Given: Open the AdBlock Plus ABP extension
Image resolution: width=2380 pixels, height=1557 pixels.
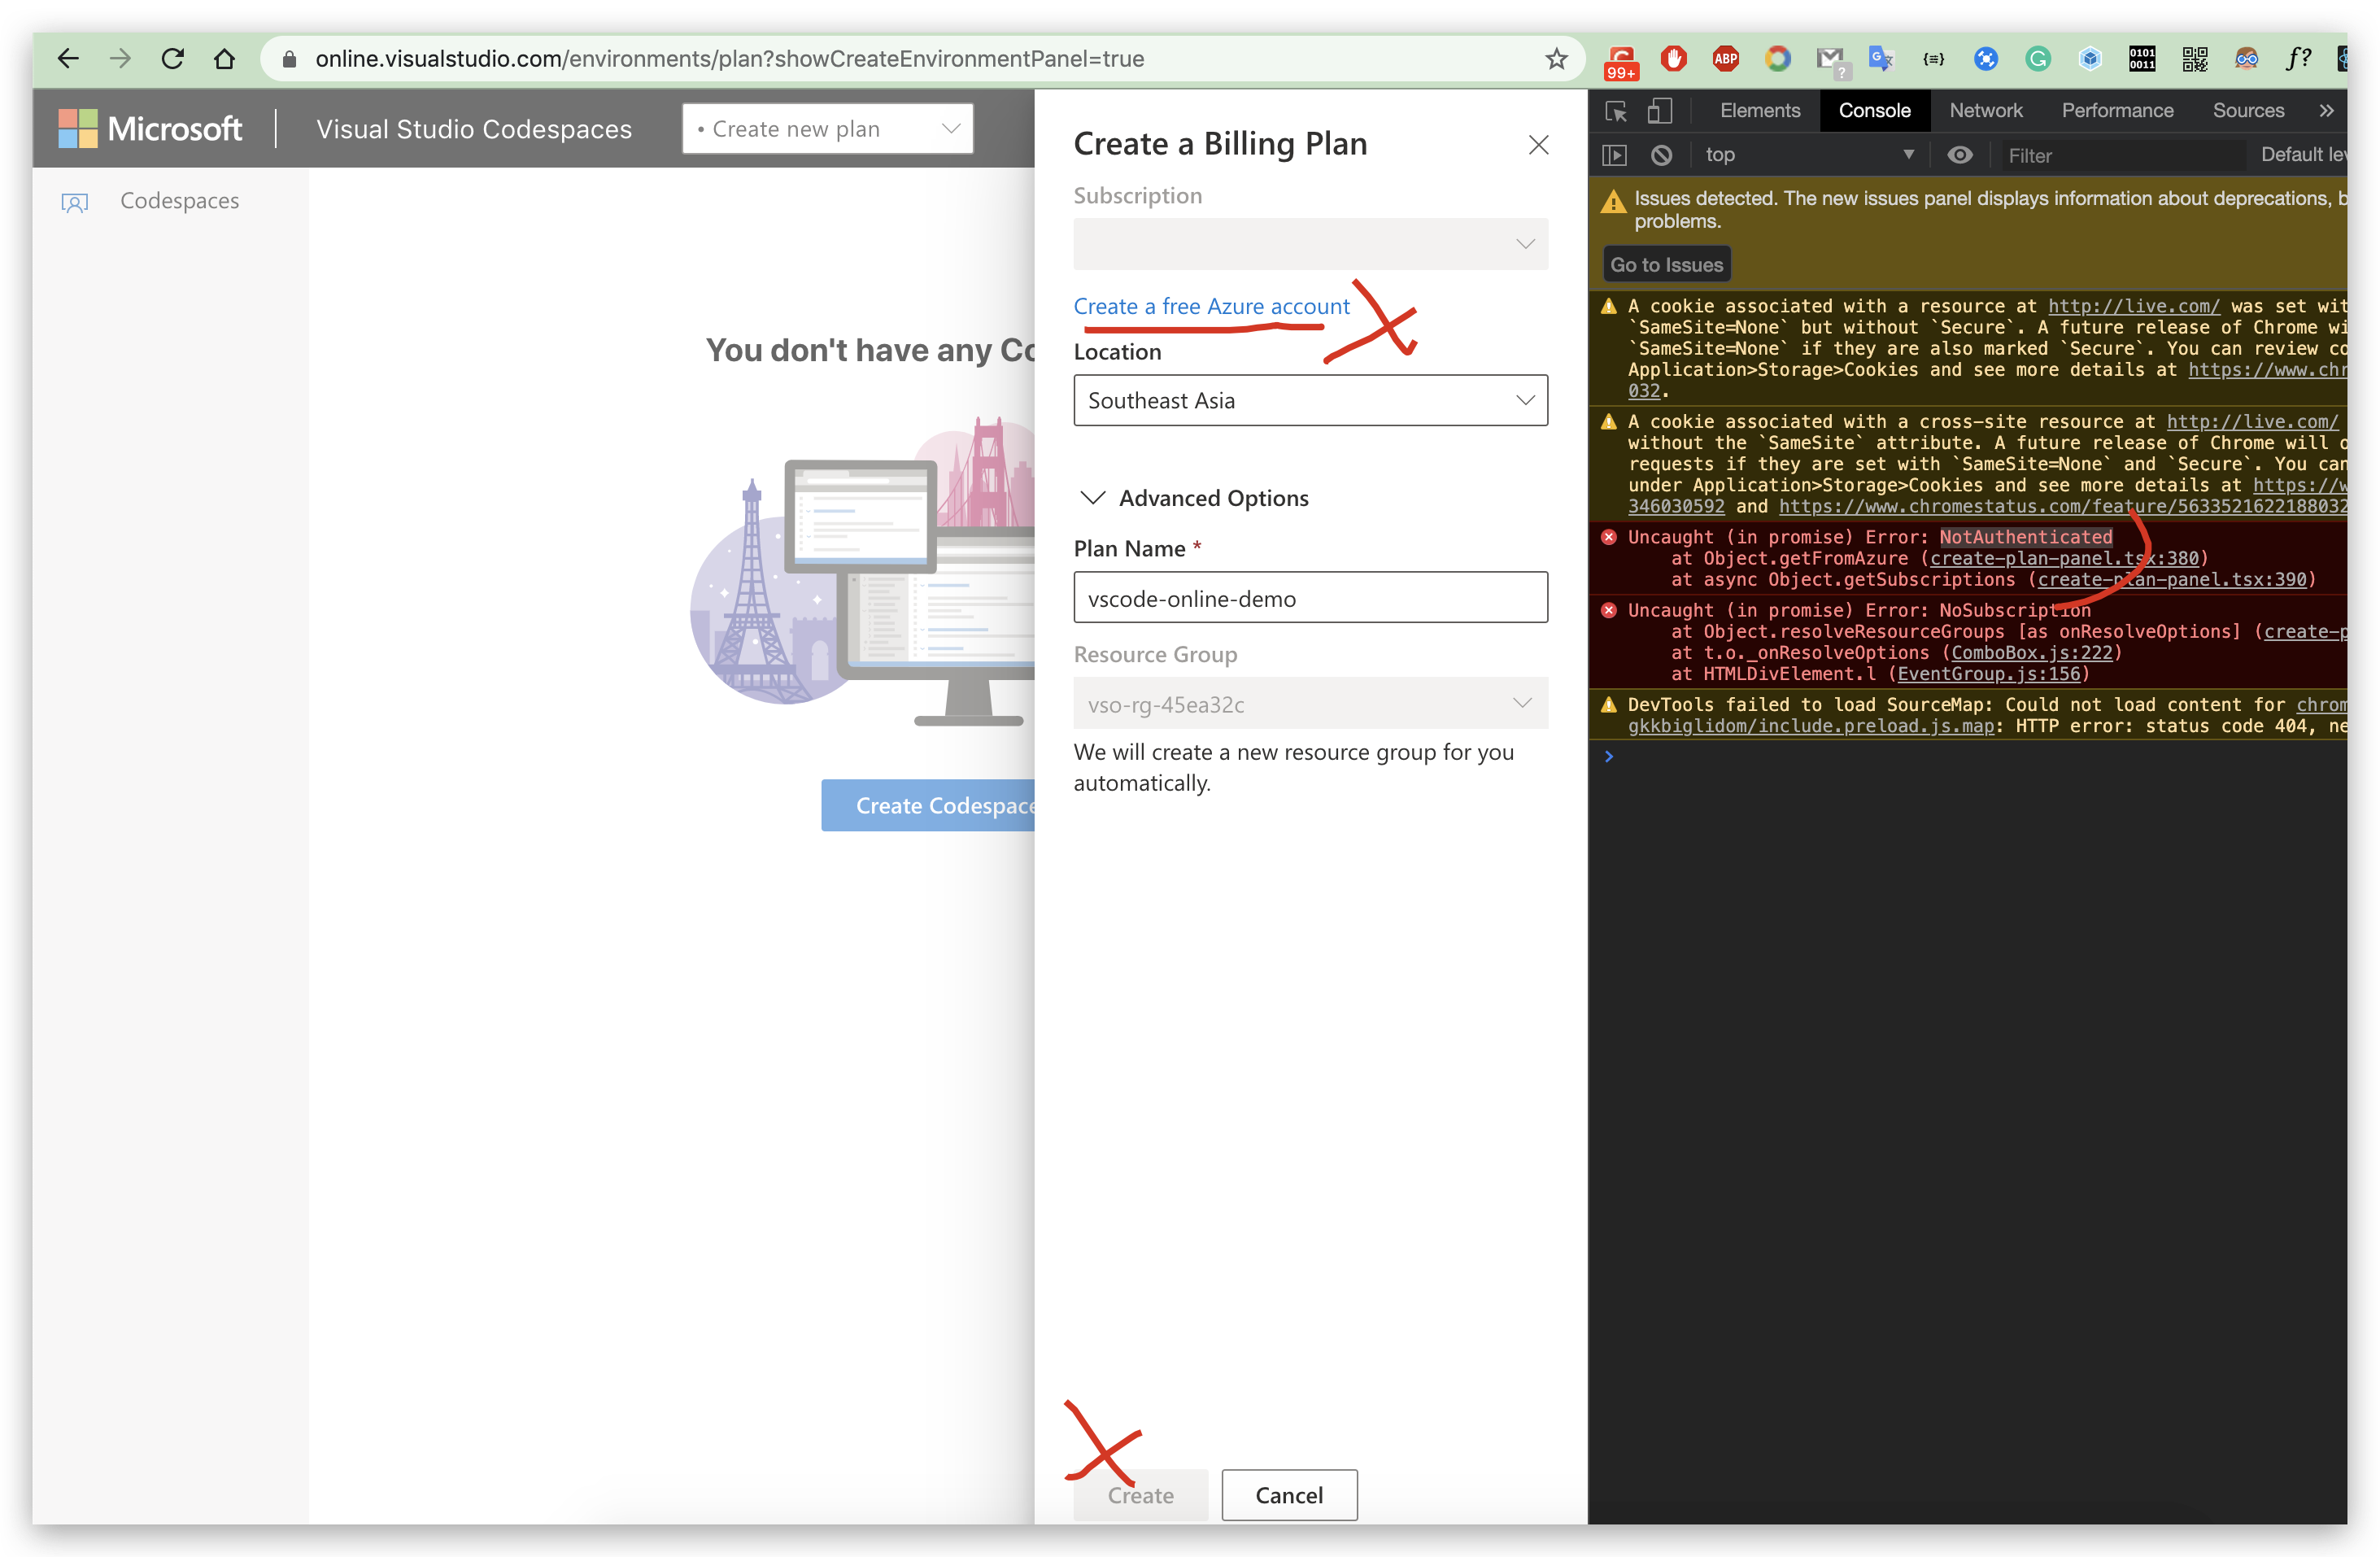Looking at the screenshot, I should tap(1725, 58).
